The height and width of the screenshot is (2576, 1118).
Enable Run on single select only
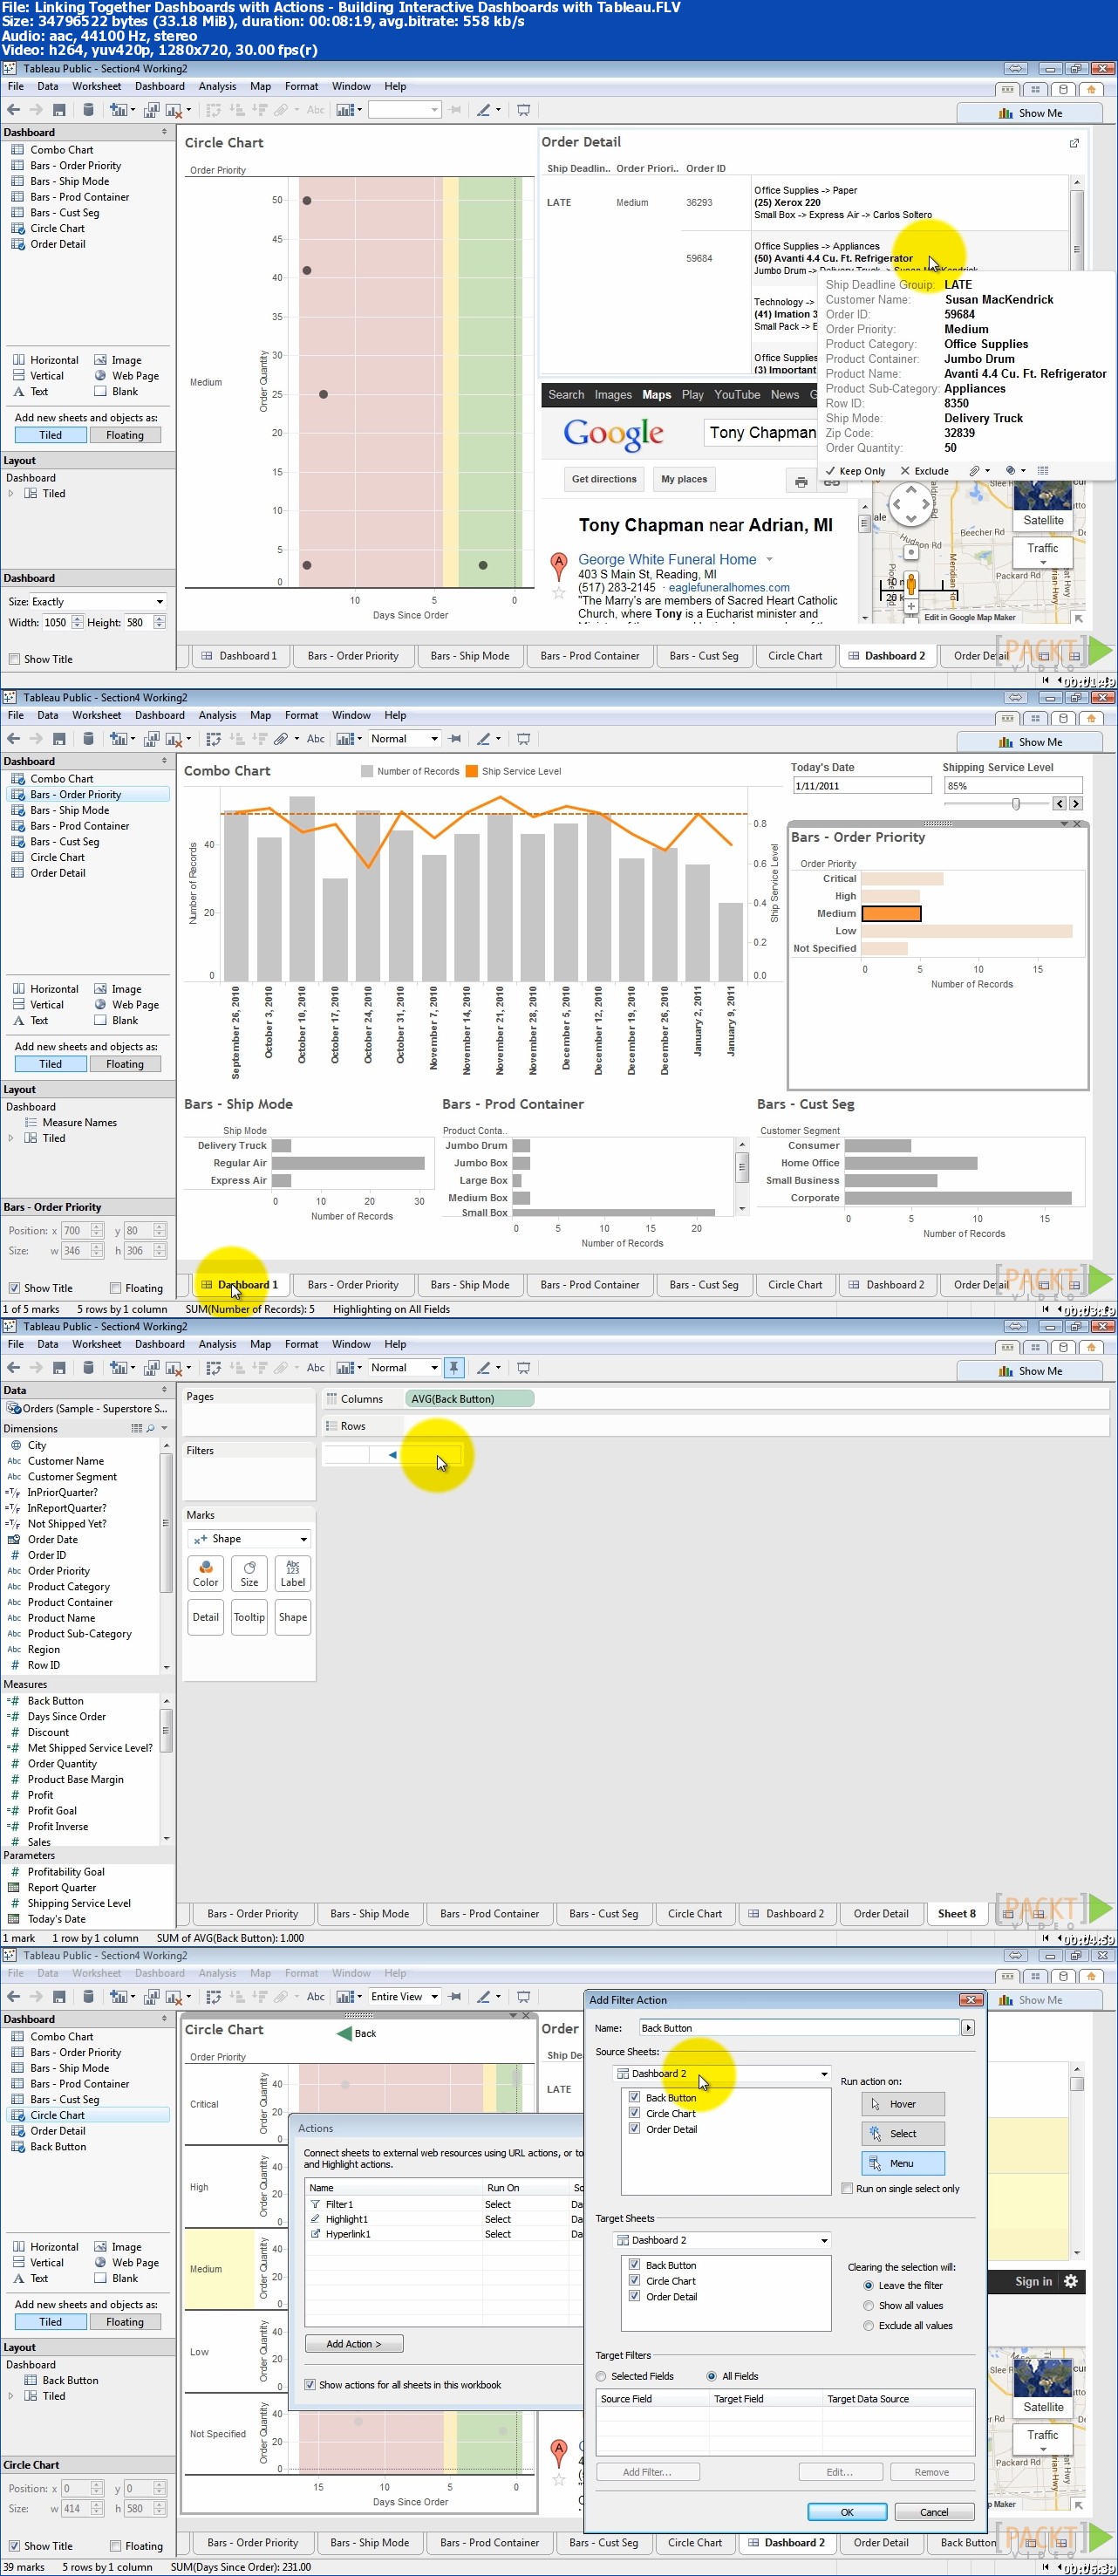[847, 2188]
